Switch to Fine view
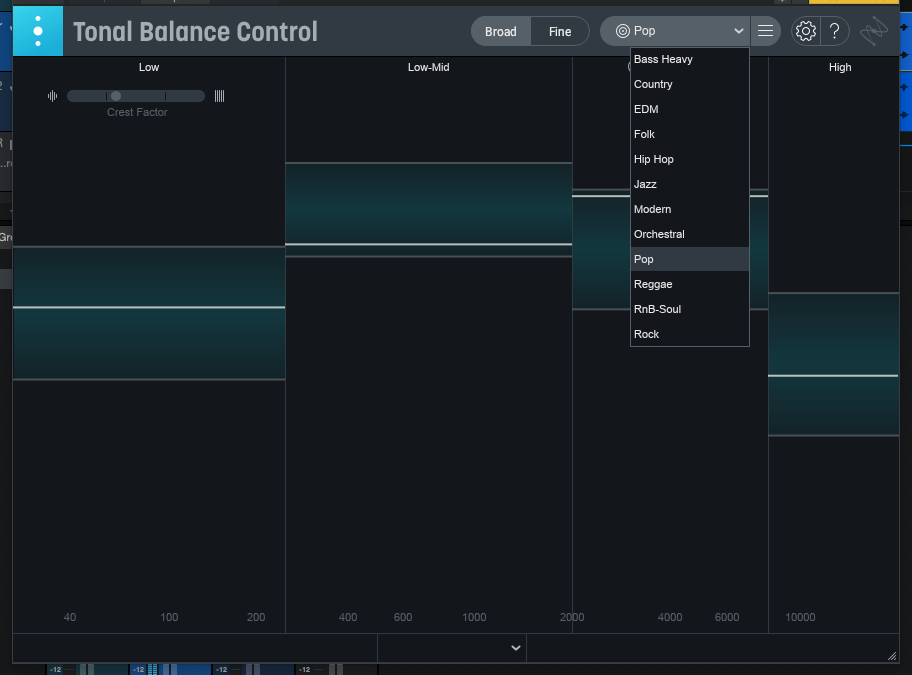This screenshot has height=675, width=912. (559, 31)
